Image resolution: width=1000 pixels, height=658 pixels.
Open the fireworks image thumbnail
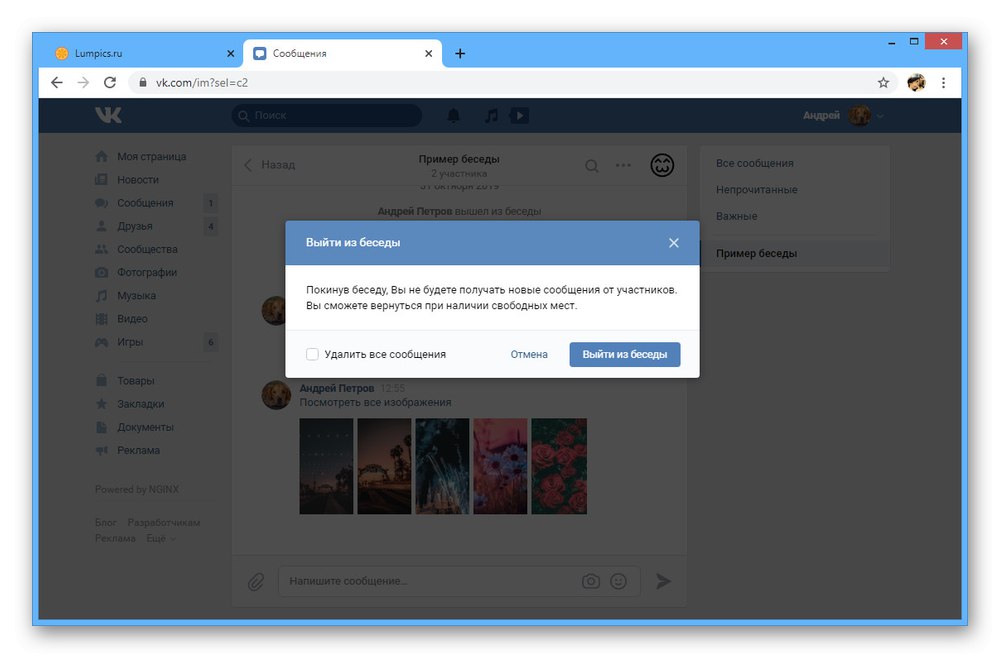(x=443, y=466)
